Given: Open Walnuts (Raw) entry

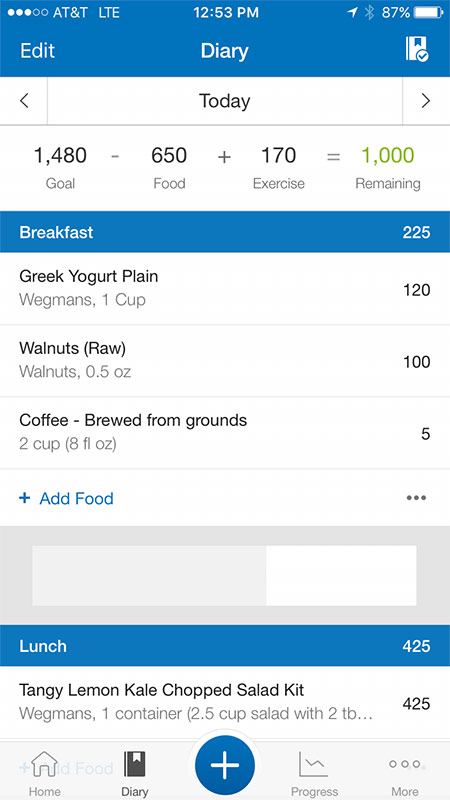Looking at the screenshot, I should click(225, 361).
